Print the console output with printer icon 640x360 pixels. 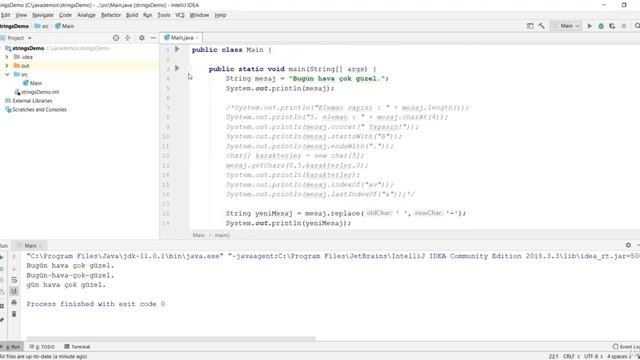pos(14,302)
